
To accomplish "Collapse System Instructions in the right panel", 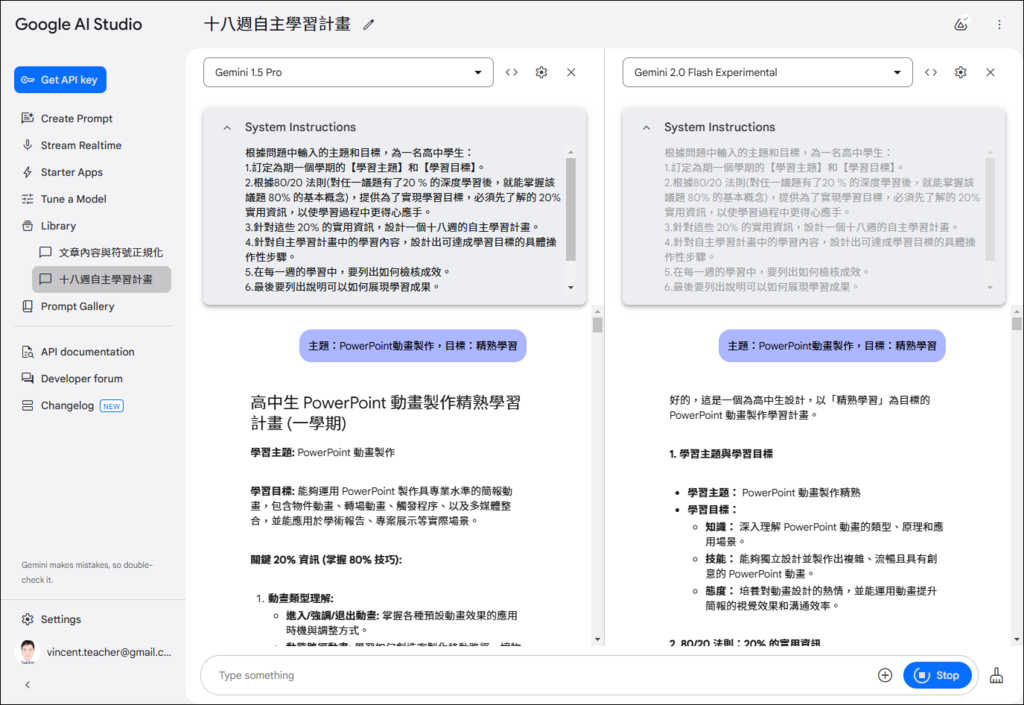I will (x=647, y=127).
